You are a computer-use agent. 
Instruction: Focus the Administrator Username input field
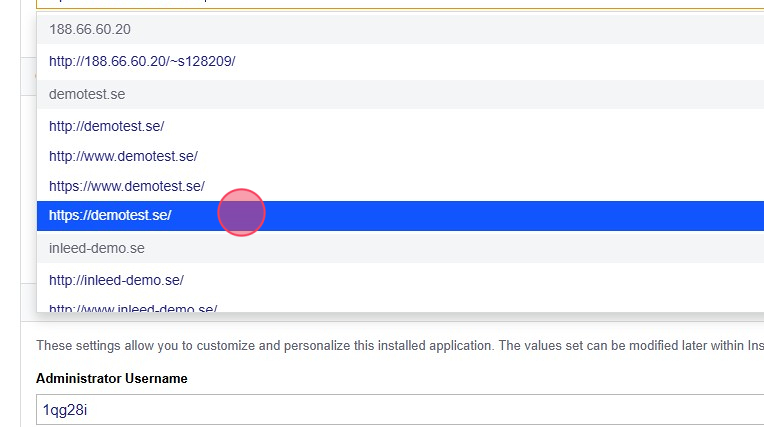(x=400, y=410)
